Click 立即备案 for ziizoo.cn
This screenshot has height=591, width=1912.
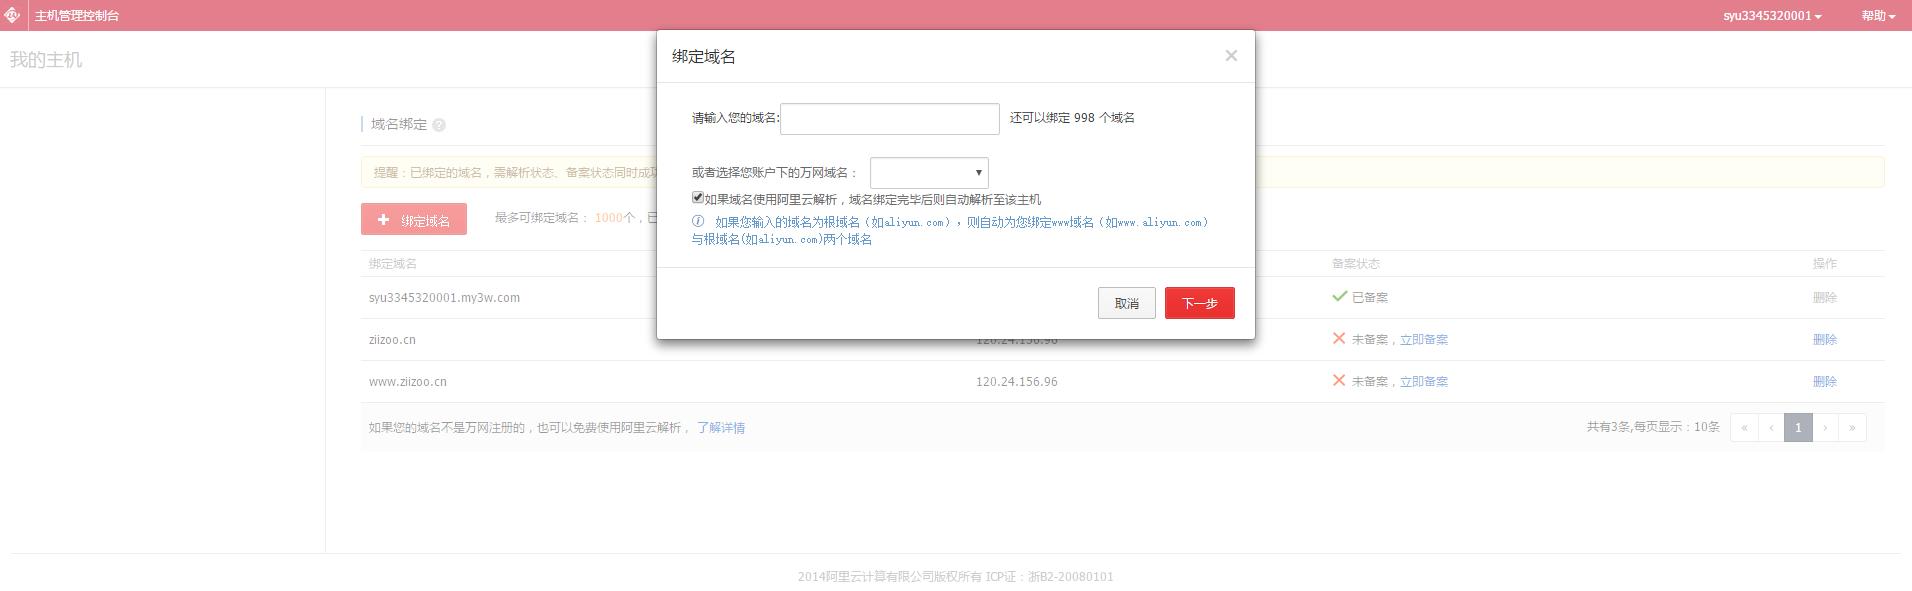(1423, 340)
